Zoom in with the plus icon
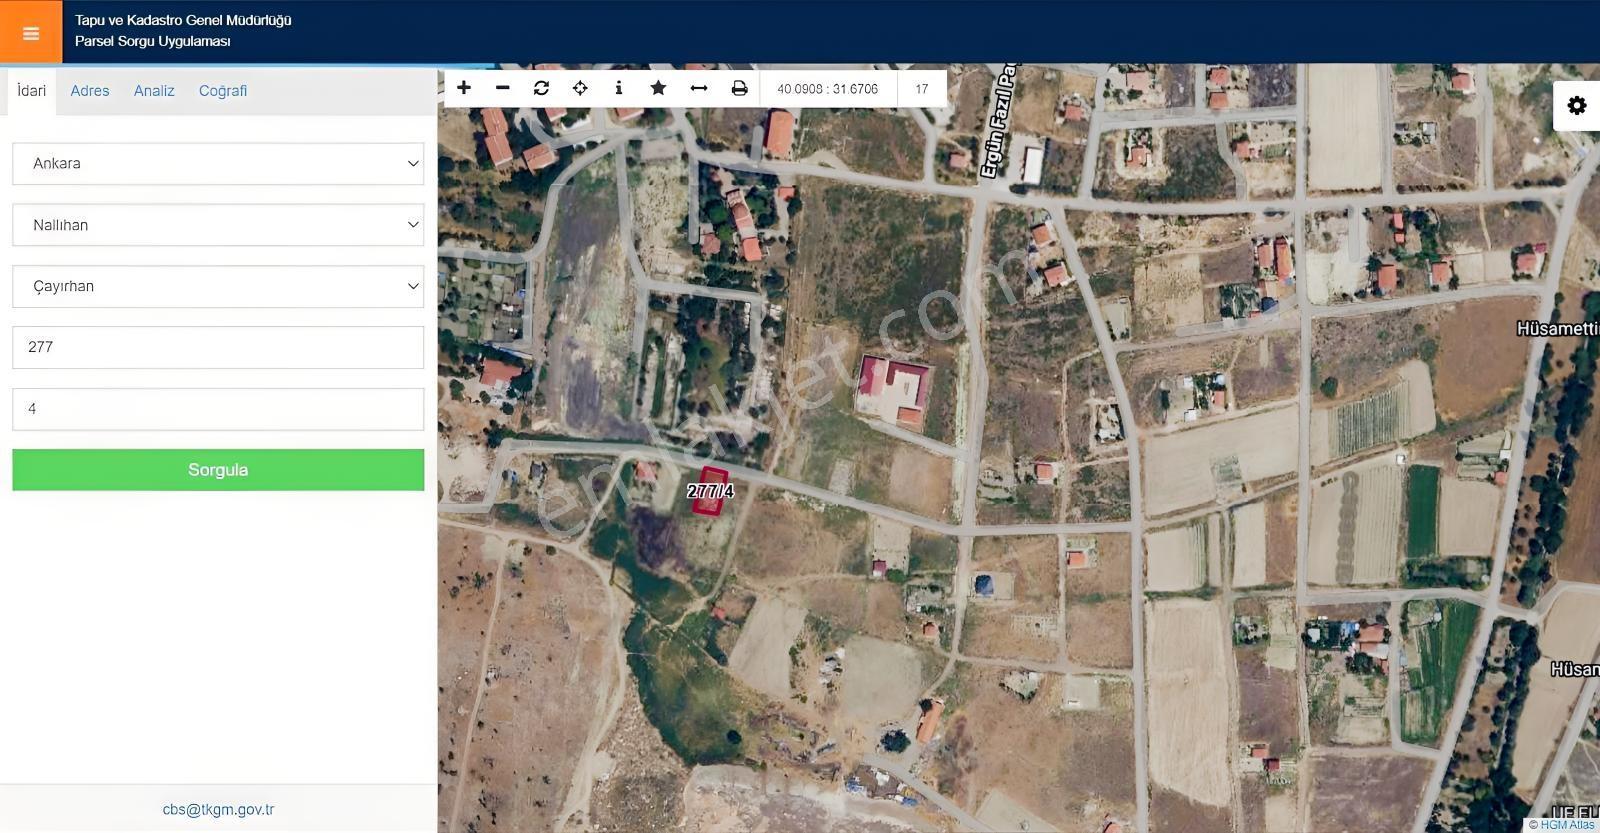The height and width of the screenshot is (833, 1600). click(464, 88)
